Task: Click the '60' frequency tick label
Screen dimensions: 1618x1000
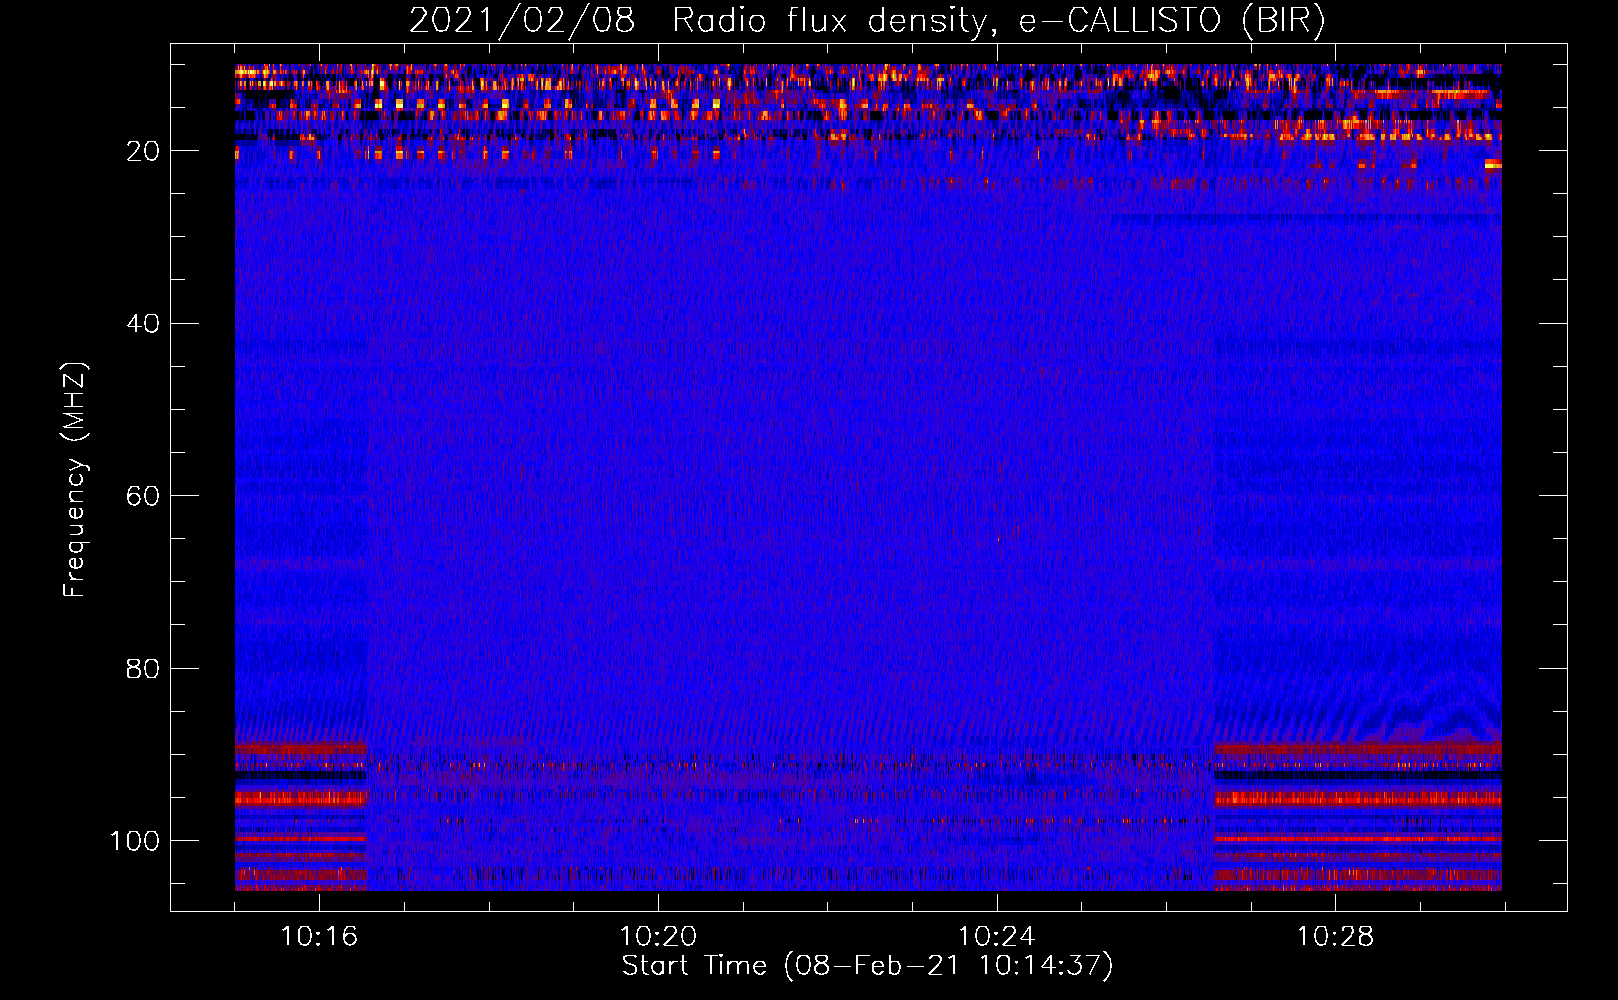Action: click(x=143, y=496)
